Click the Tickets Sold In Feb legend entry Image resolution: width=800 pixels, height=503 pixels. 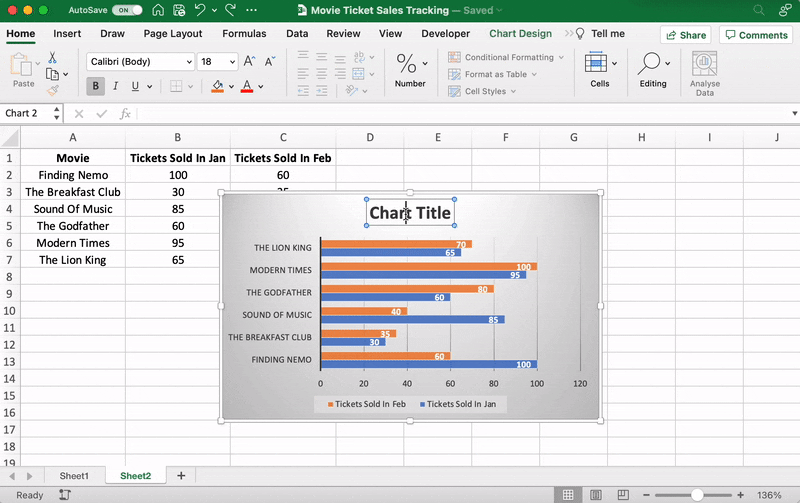(x=367, y=404)
